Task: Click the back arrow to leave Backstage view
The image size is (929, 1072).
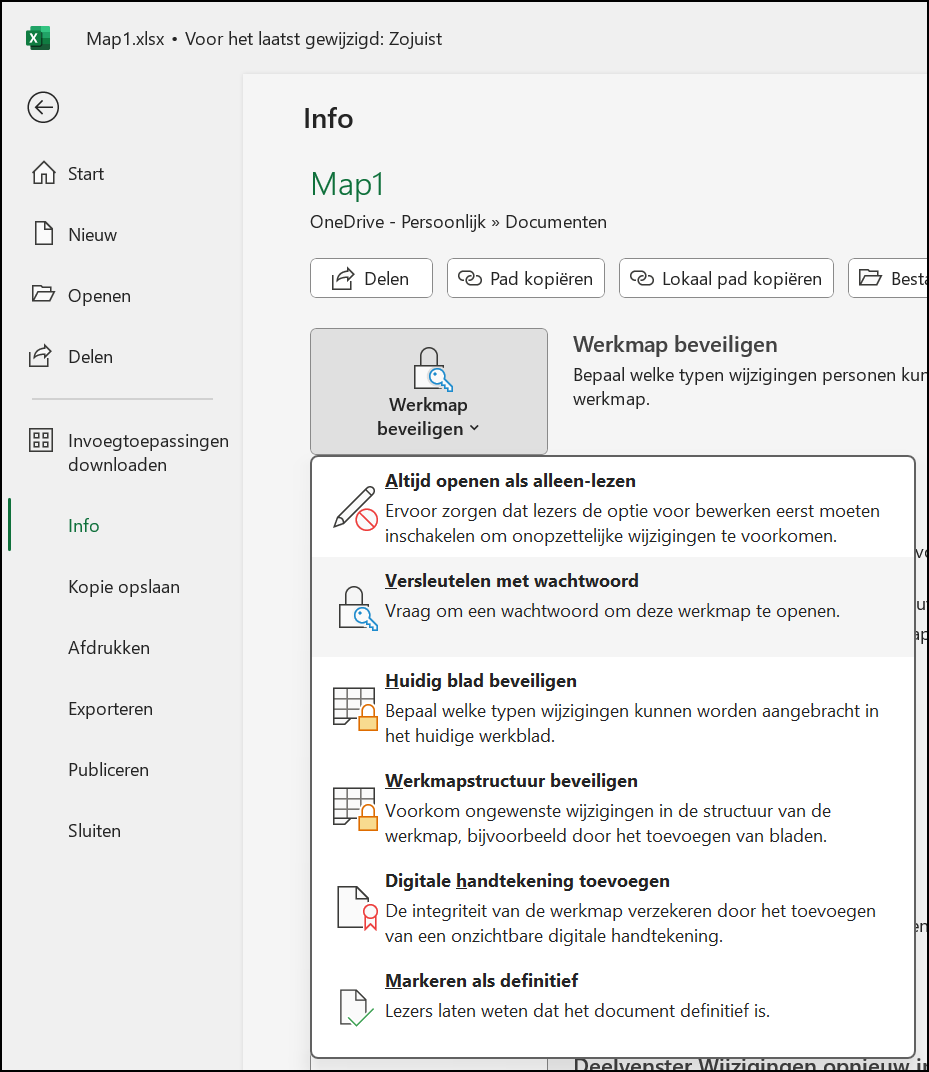Action: (43, 107)
